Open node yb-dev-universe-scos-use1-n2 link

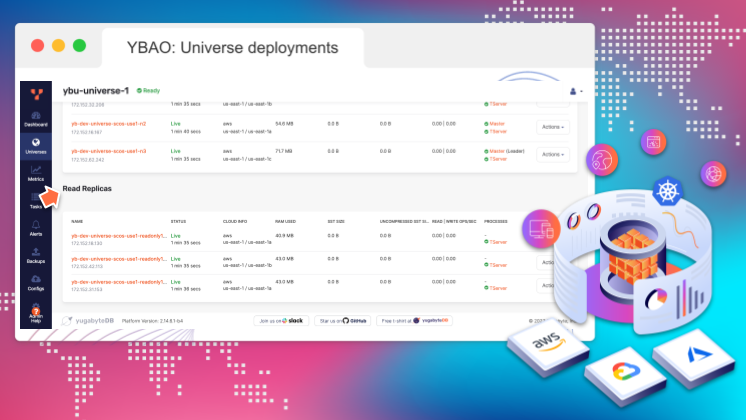(x=108, y=124)
